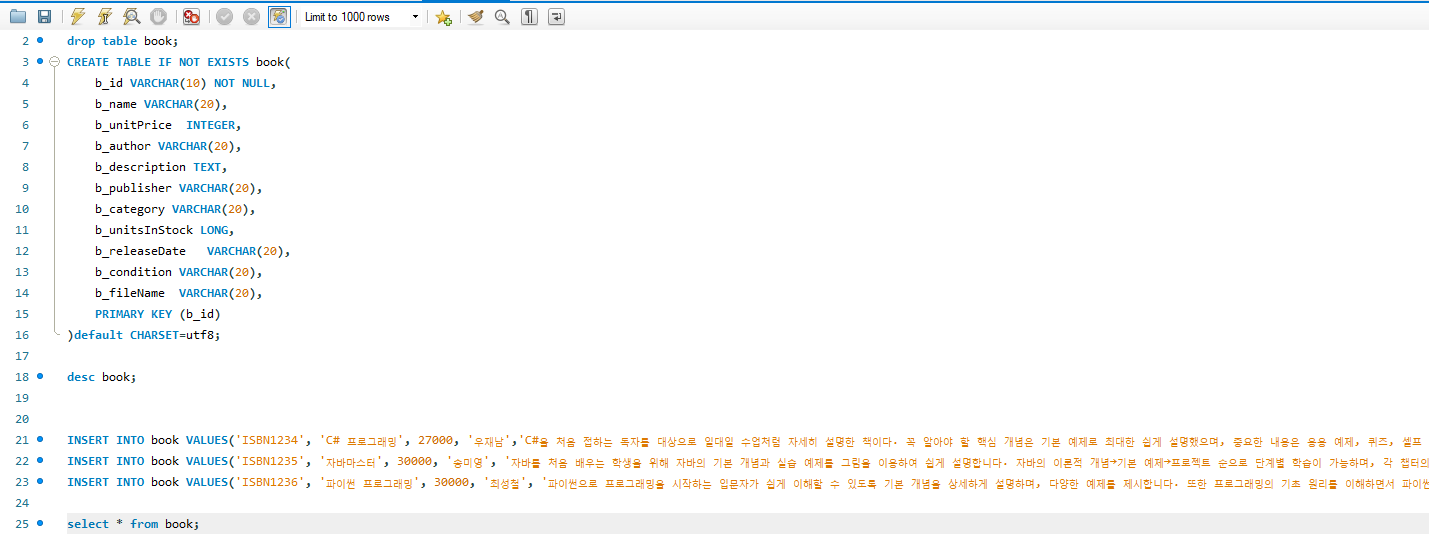The width and height of the screenshot is (1429, 541).
Task: Rollback the current transaction
Action: (252, 17)
